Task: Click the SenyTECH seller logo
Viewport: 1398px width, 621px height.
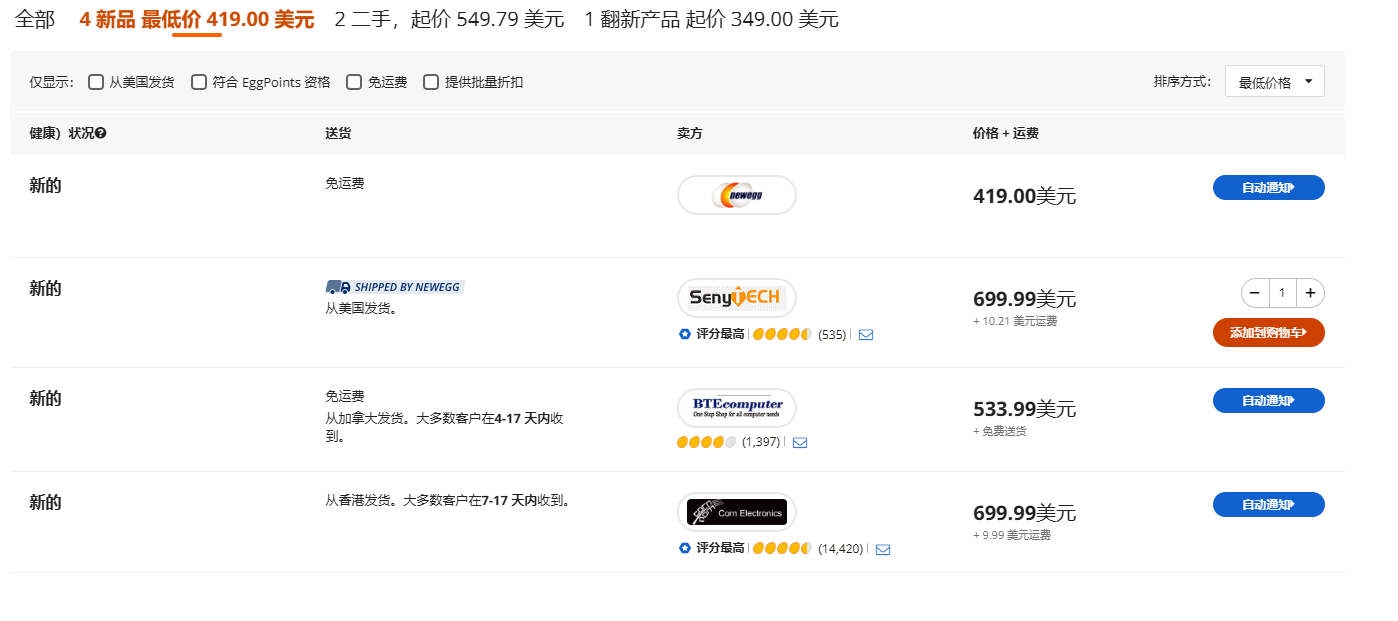Action: coord(737,297)
